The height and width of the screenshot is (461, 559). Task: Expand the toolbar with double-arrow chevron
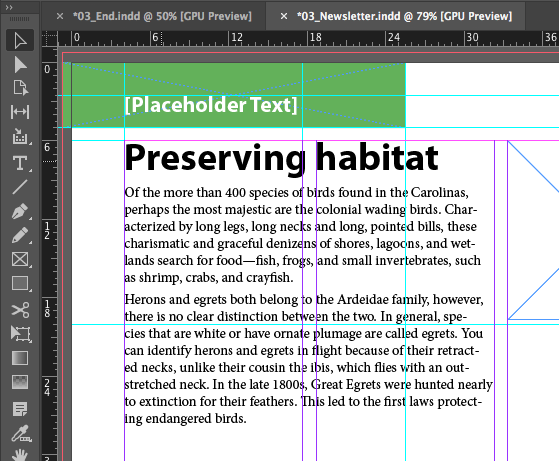click(x=9, y=7)
